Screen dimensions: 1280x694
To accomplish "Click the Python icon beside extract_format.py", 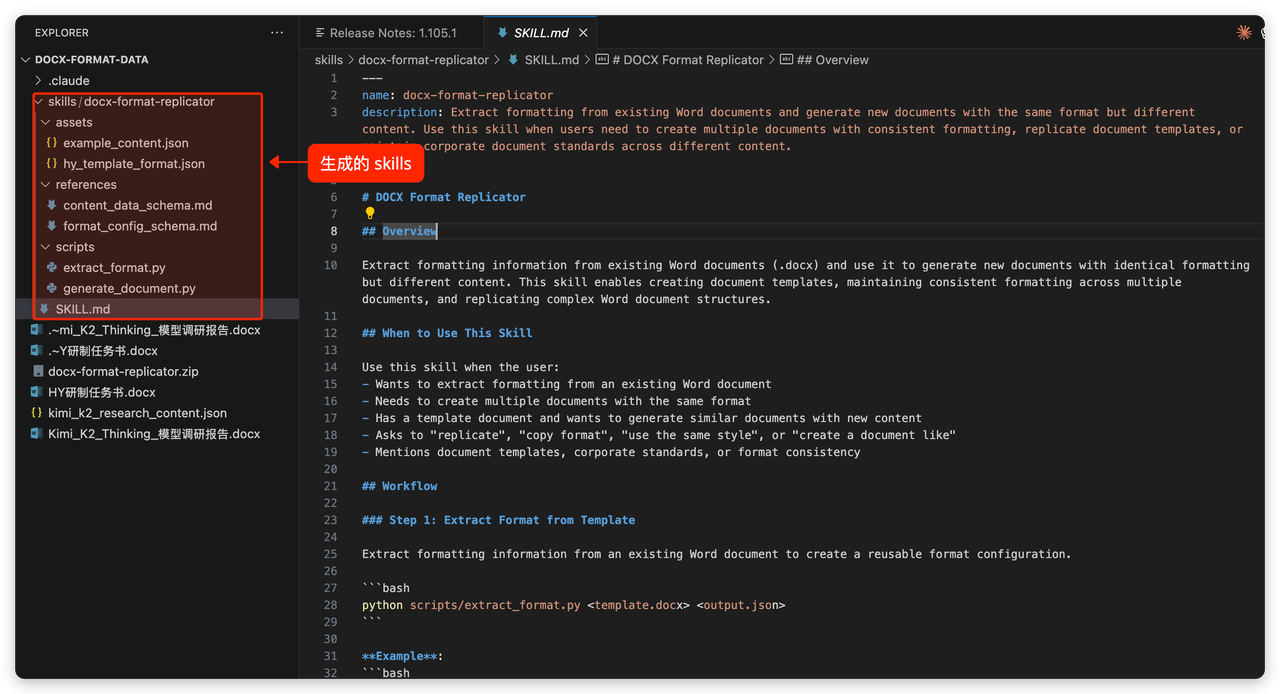I will pyautogui.click(x=52, y=268).
